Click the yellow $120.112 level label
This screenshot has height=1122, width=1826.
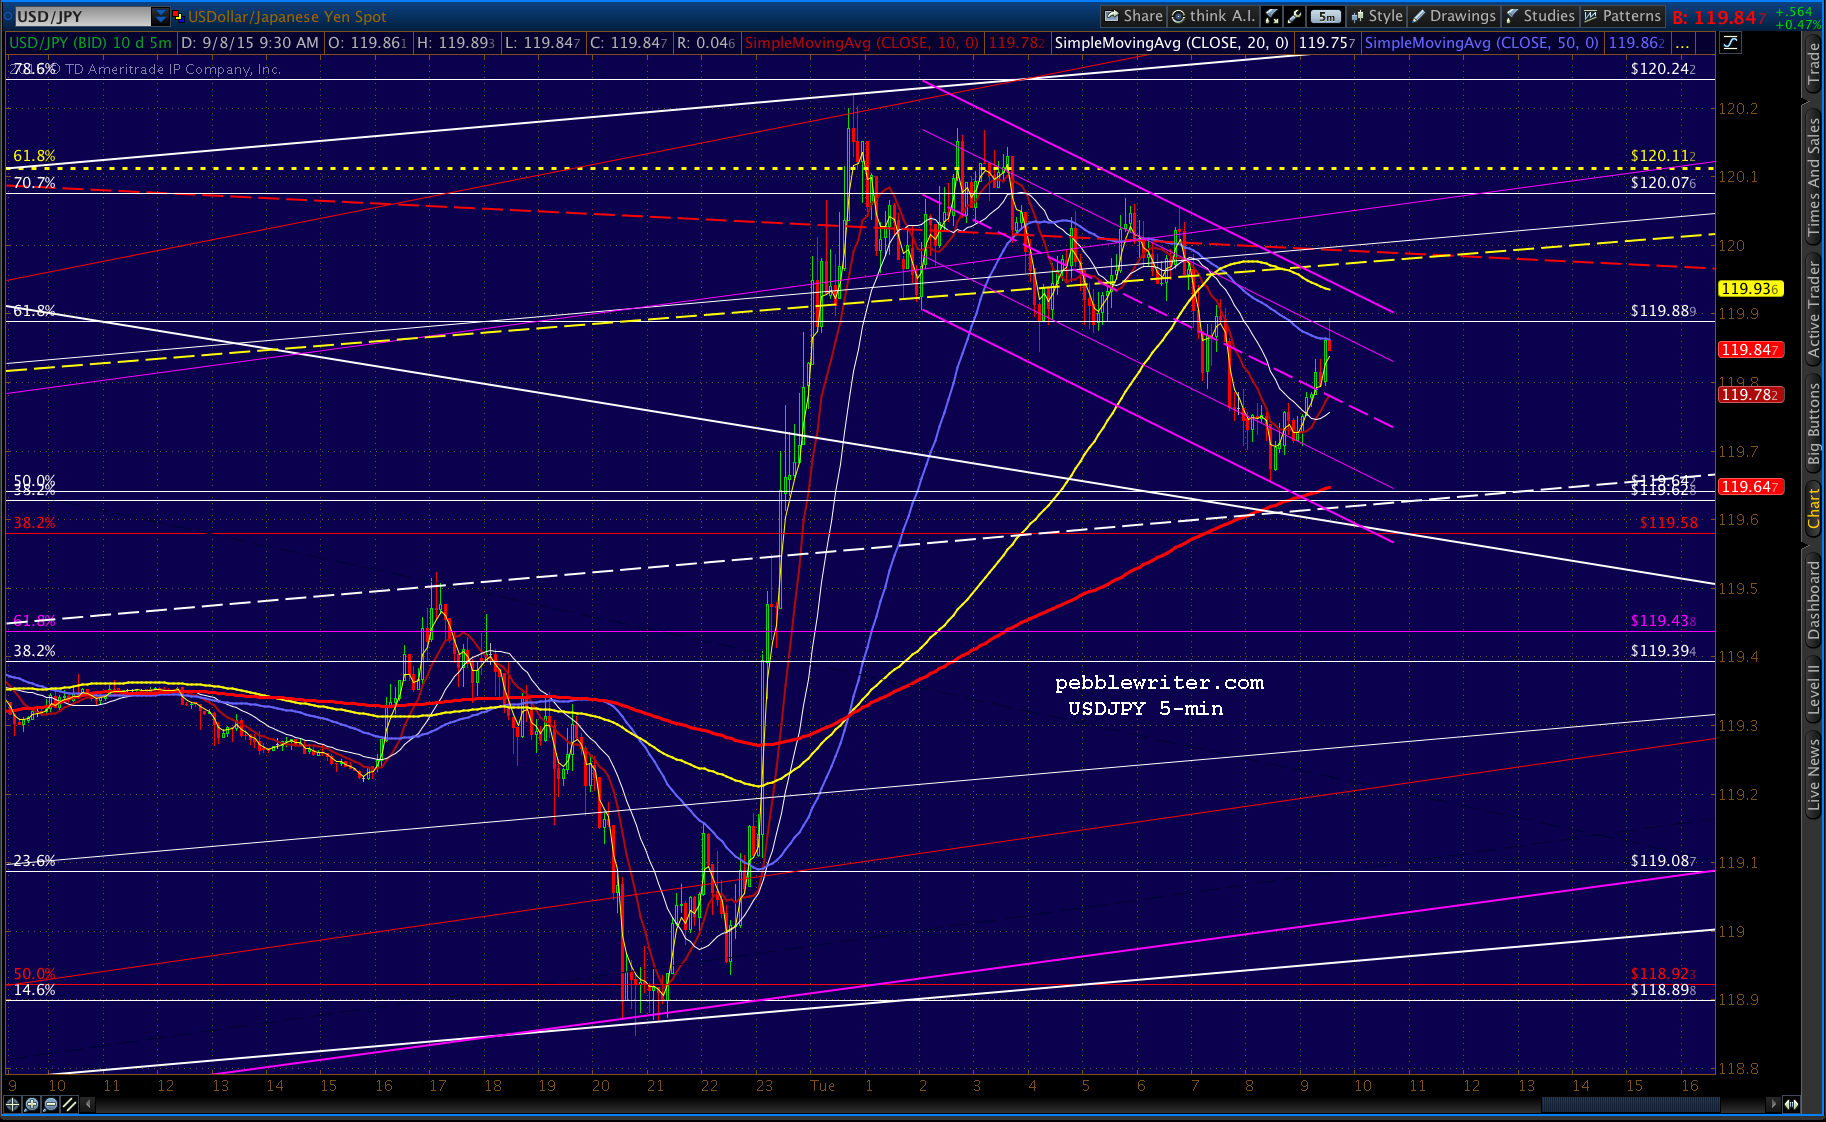coord(1663,156)
